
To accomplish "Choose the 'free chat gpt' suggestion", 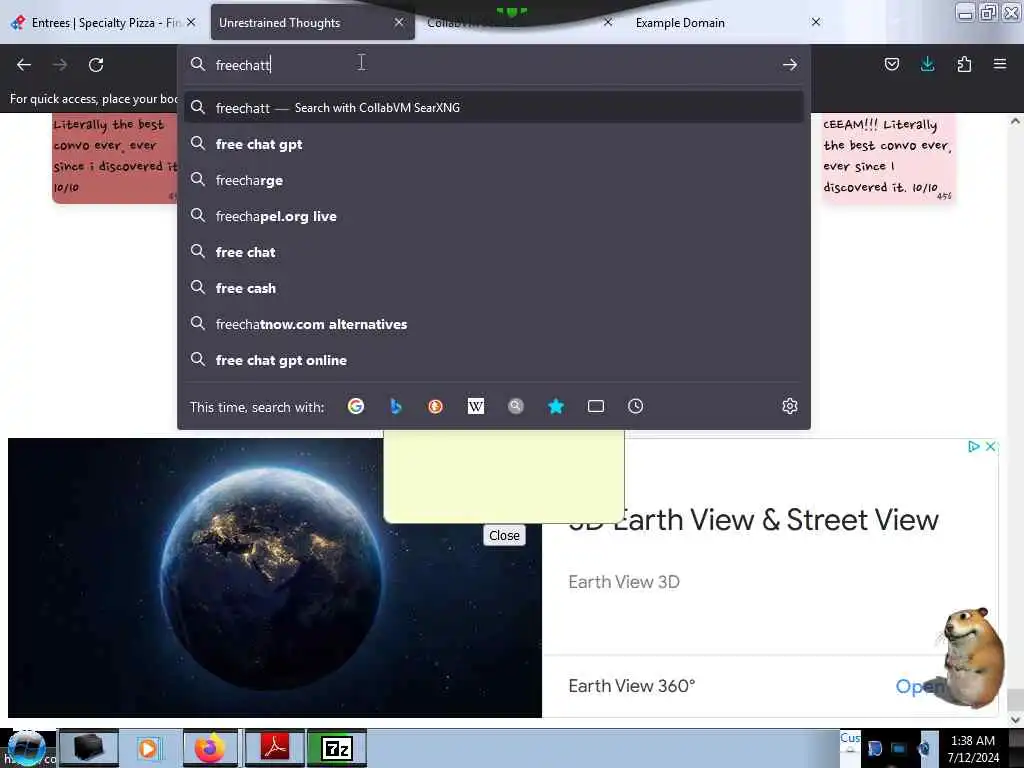I will pyautogui.click(x=494, y=144).
